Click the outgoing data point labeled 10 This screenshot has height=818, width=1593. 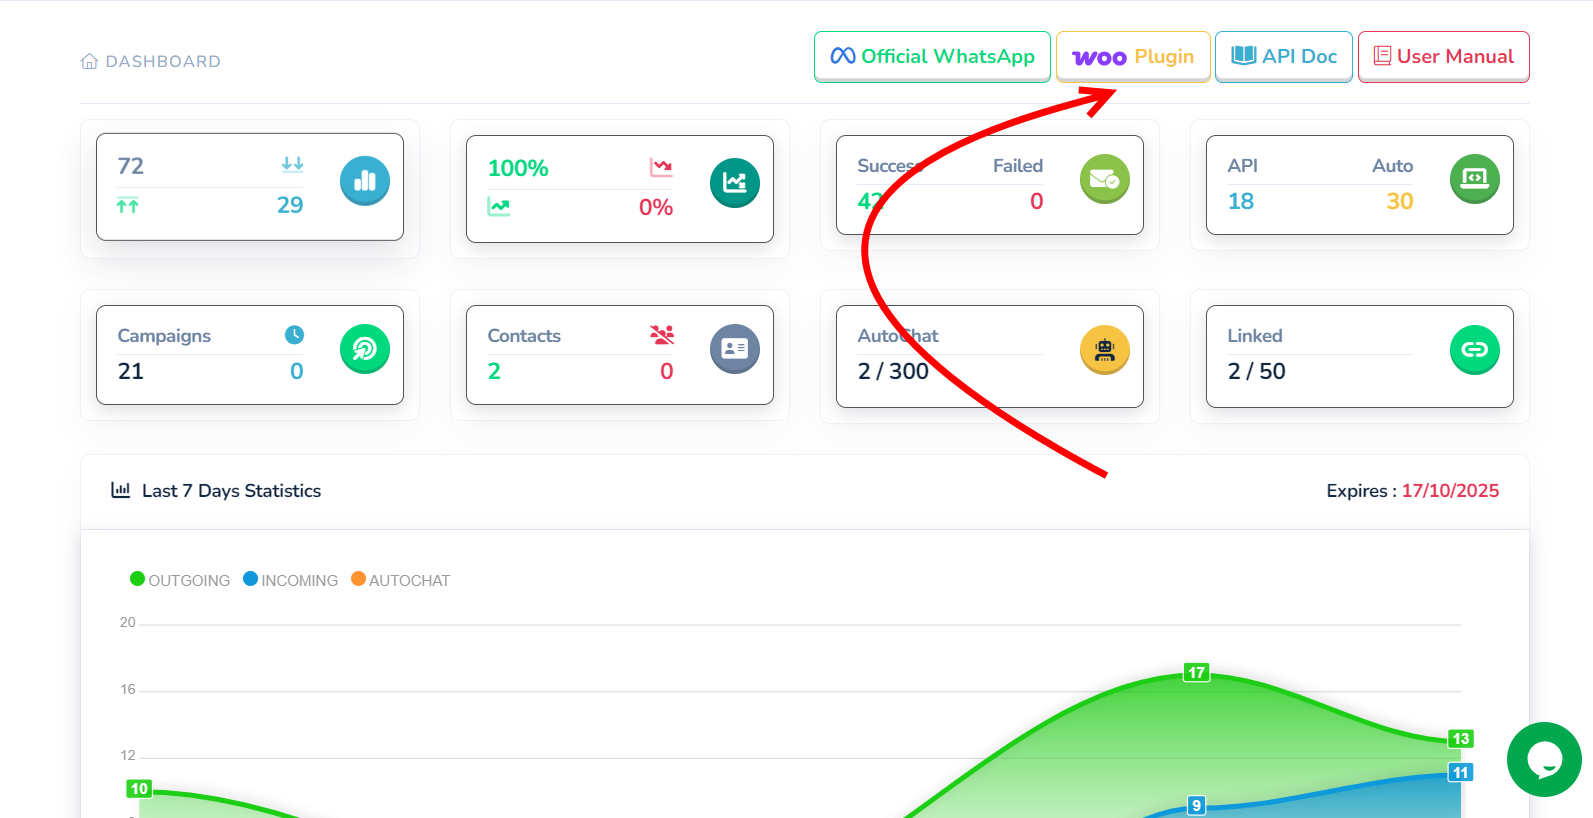click(x=139, y=789)
